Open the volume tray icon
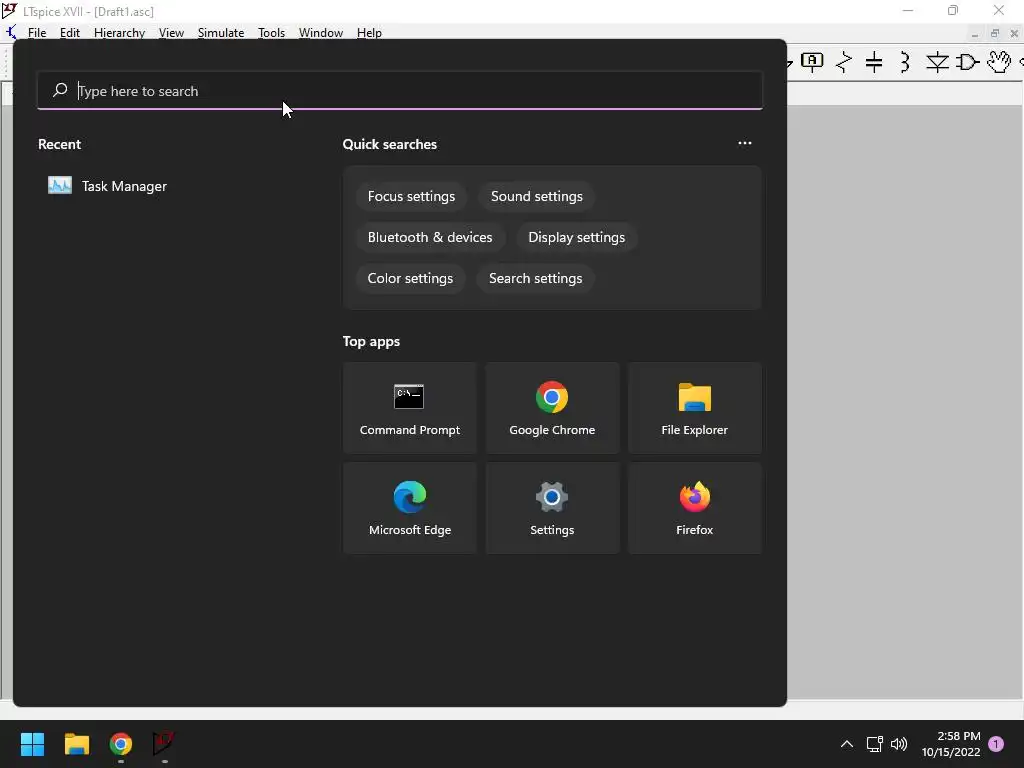 click(x=899, y=744)
